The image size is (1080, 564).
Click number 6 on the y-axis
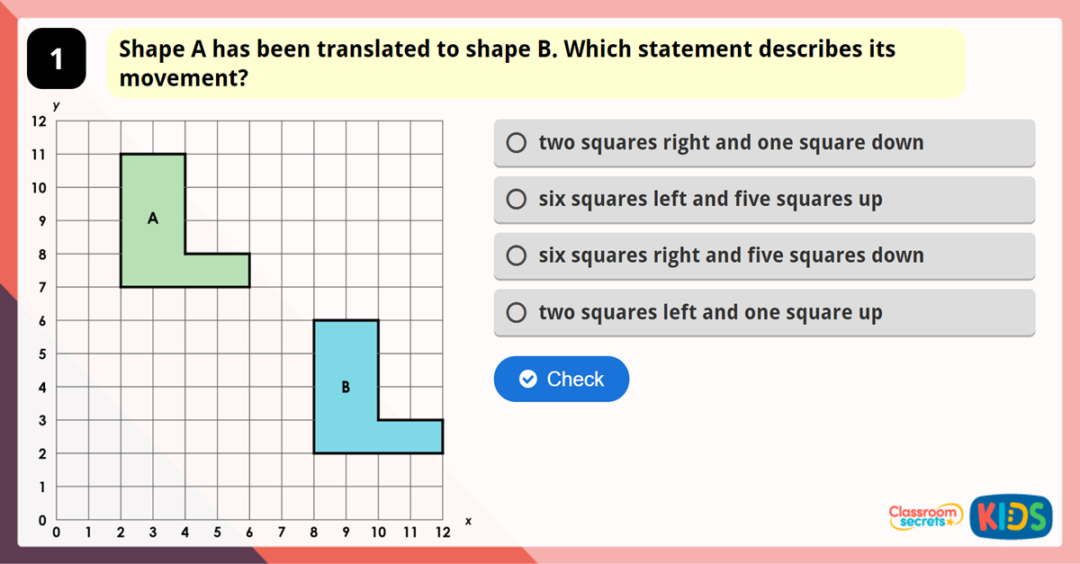pos(42,321)
